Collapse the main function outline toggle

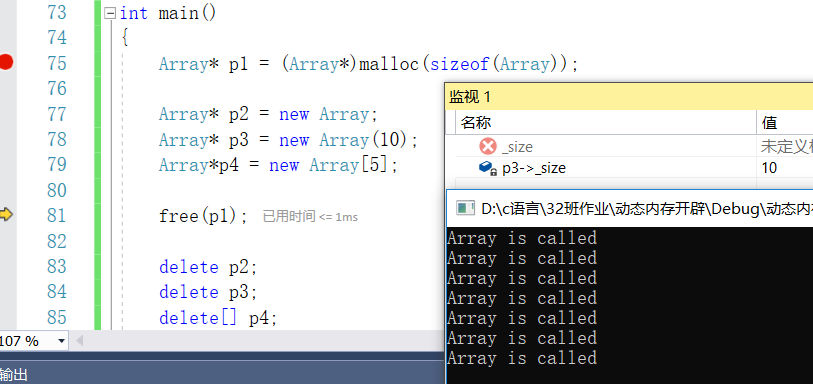tap(110, 13)
